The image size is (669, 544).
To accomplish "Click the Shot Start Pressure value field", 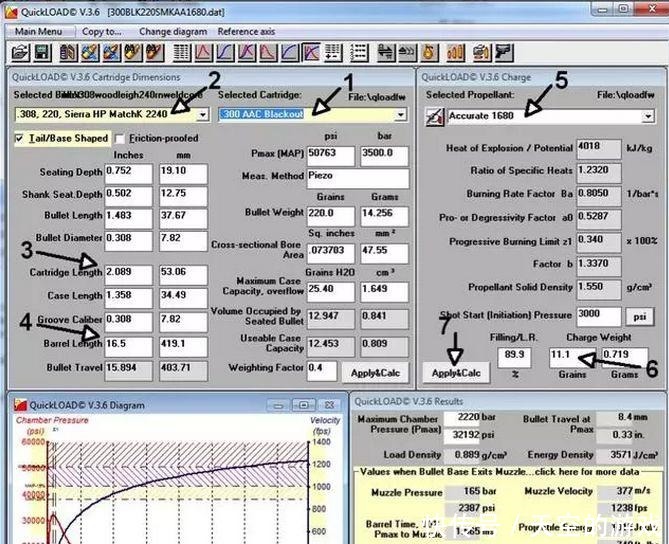I will click(599, 317).
